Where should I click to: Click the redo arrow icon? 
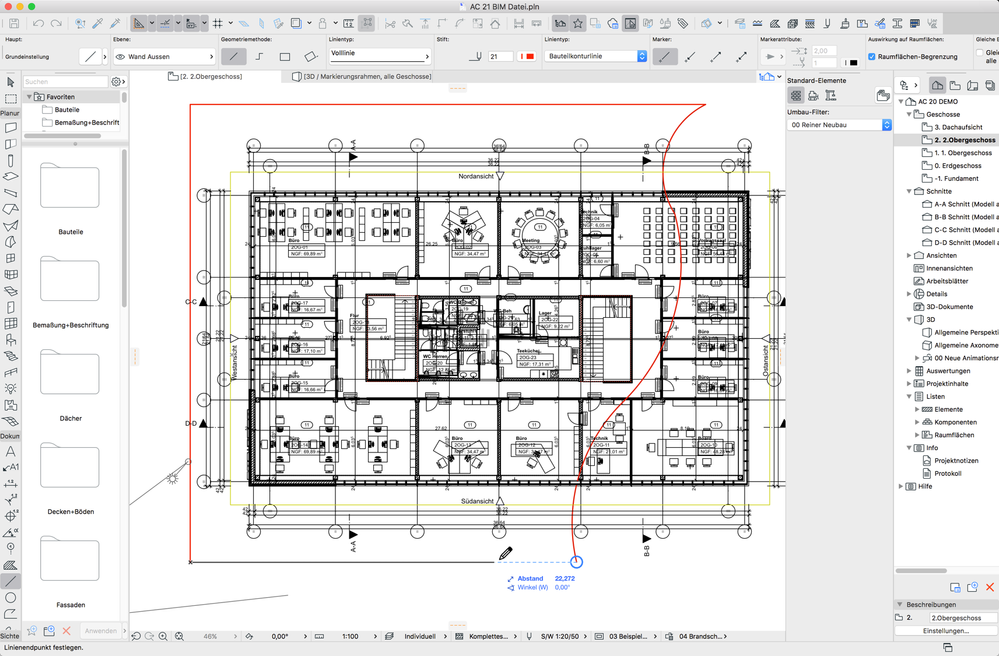coord(56,24)
